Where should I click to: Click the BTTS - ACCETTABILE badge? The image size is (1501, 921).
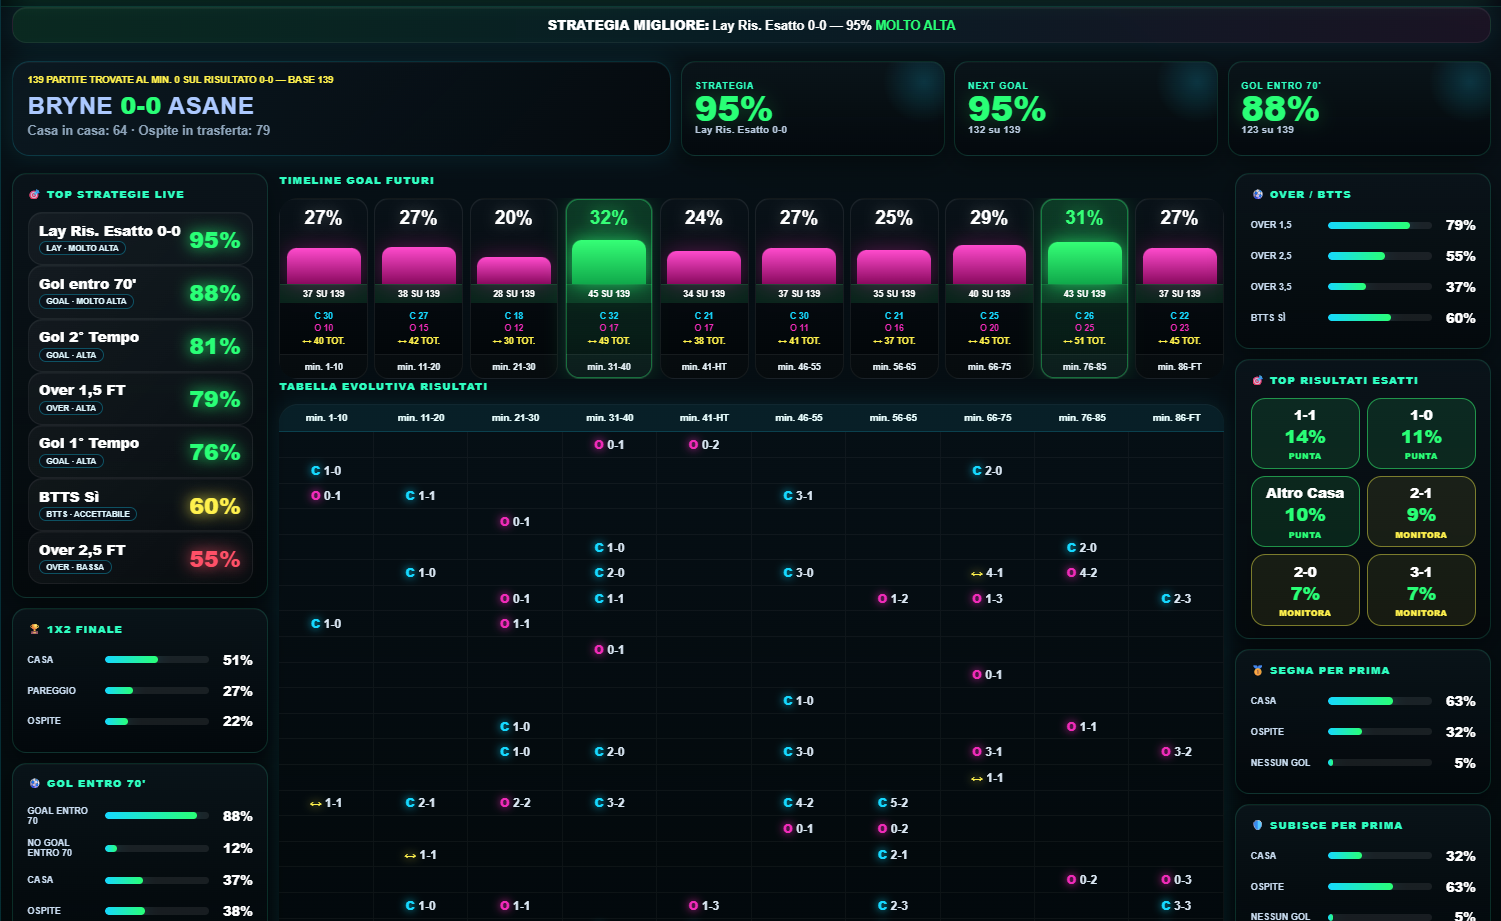click(88, 514)
